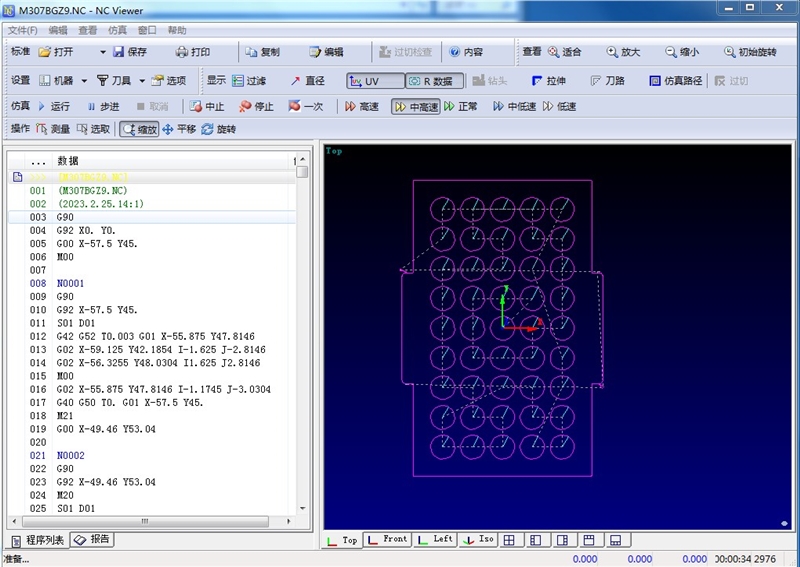Click the 打印 (Print) button
Viewport: 800px width, 567px height.
[x=192, y=52]
